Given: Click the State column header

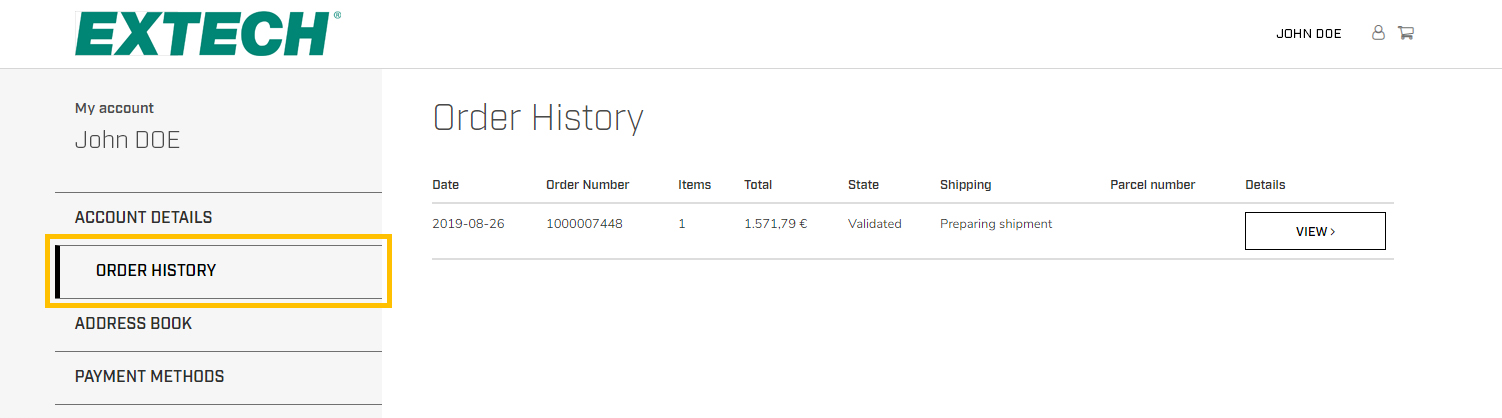Looking at the screenshot, I should pos(863,185).
